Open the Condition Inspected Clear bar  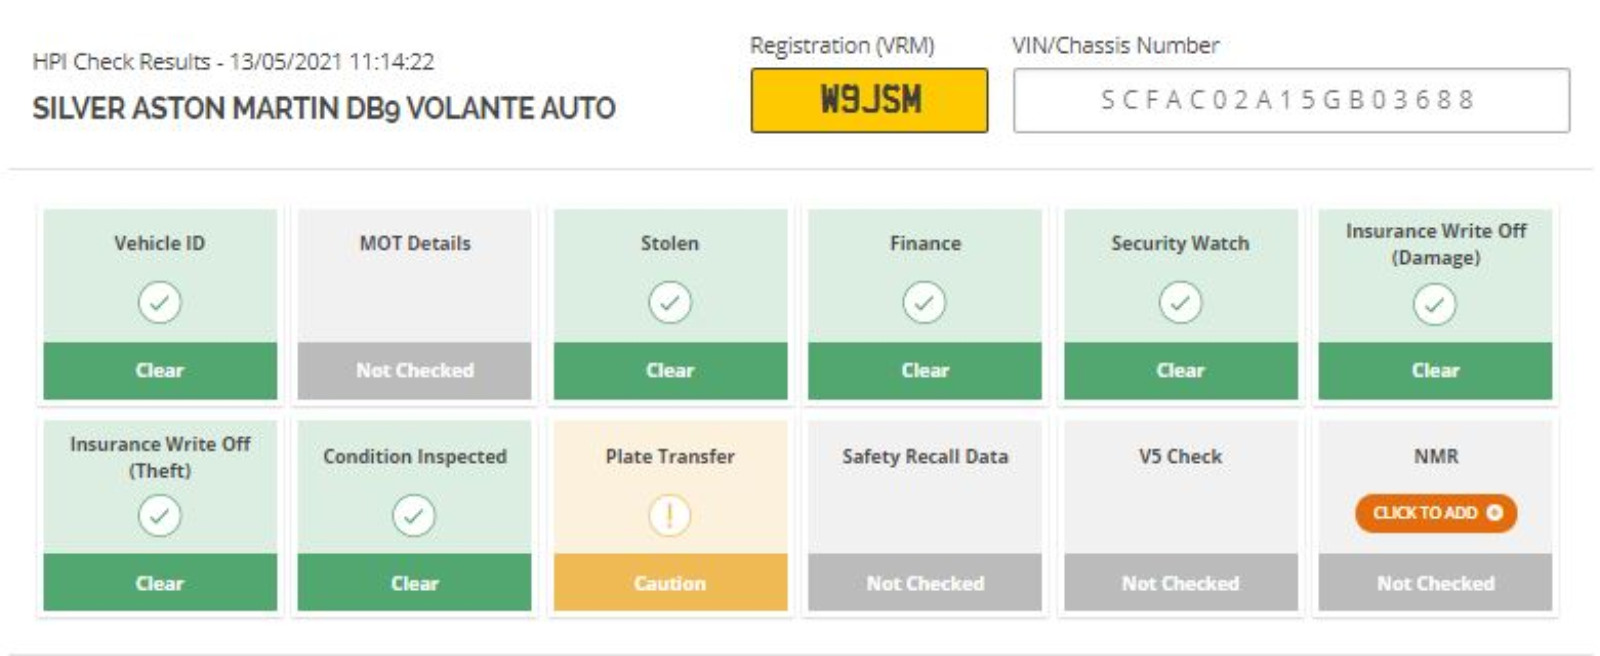414,583
